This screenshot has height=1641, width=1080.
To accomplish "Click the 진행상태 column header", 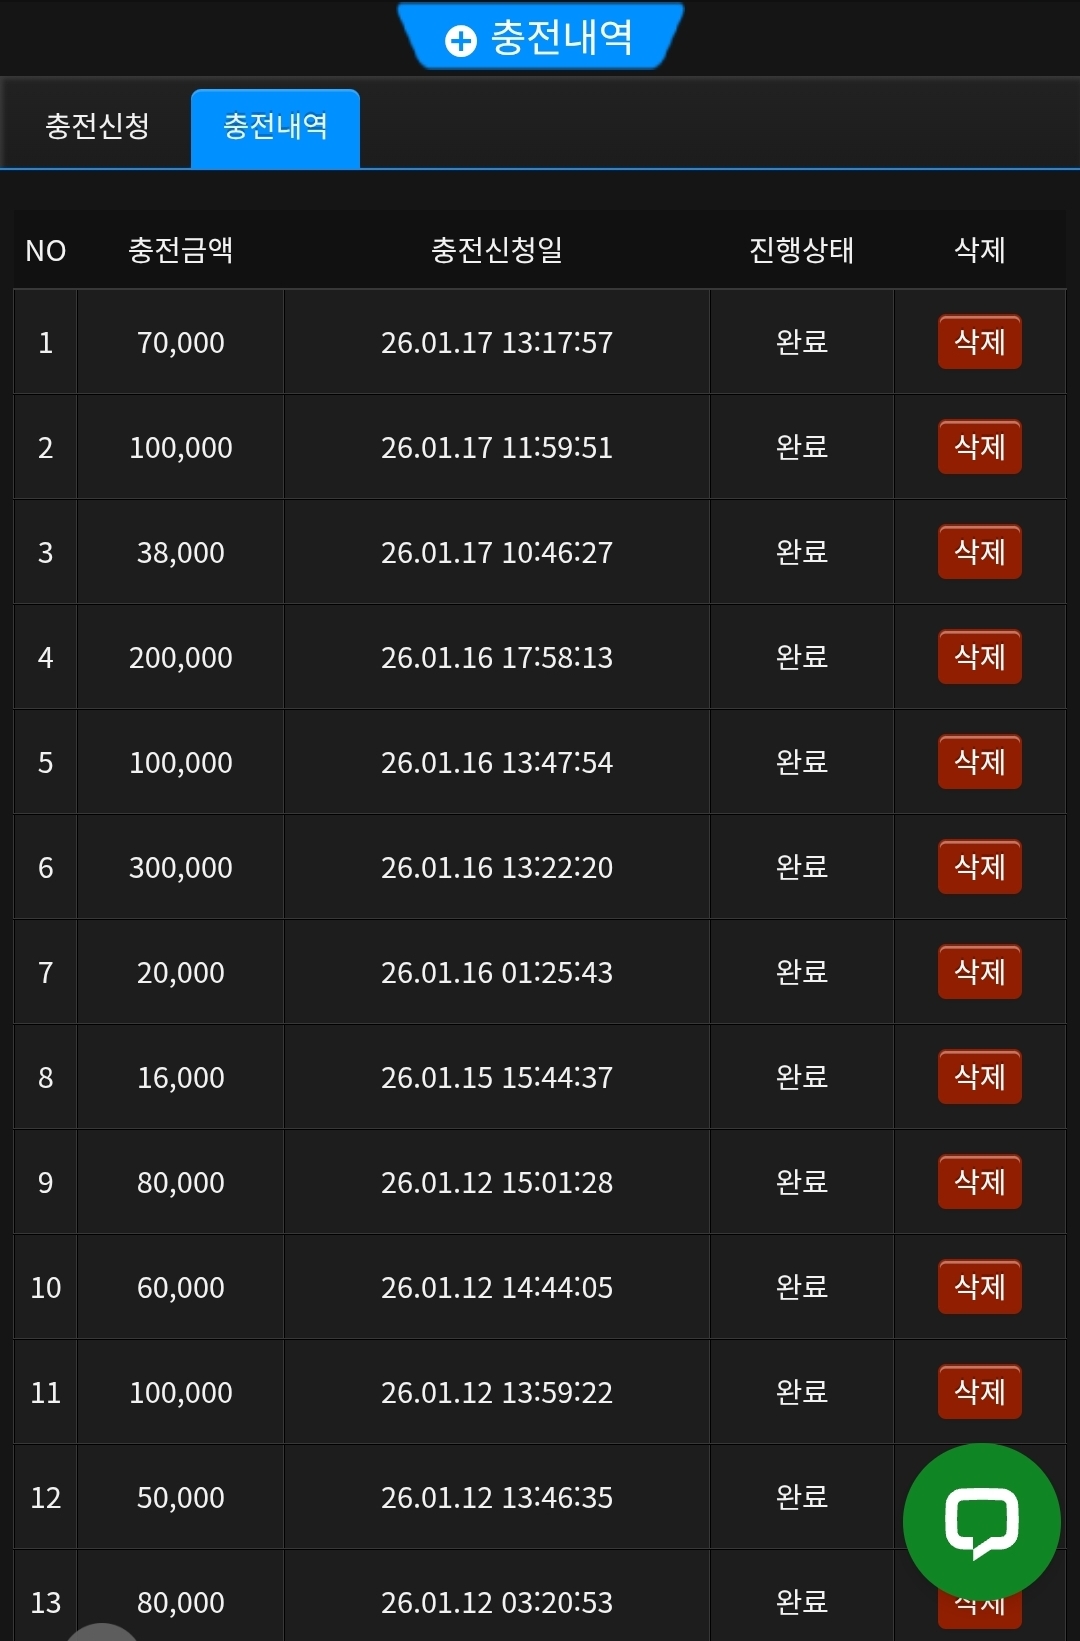I will click(801, 250).
